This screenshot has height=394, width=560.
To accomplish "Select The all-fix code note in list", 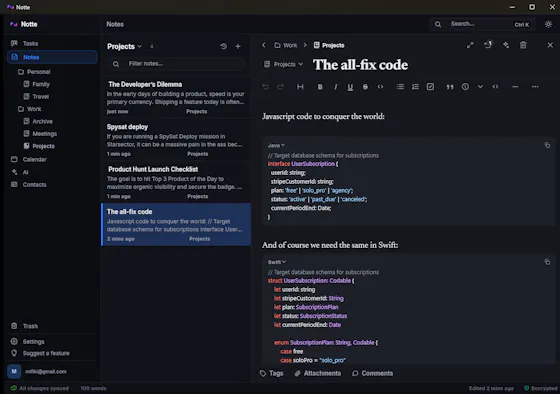I will tap(176, 224).
